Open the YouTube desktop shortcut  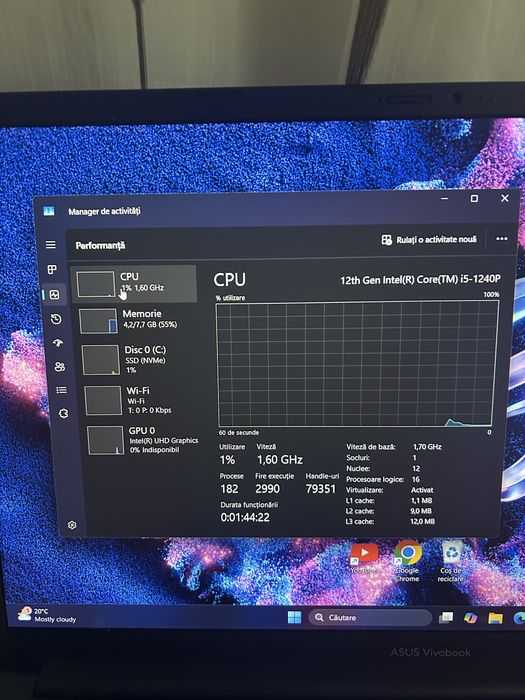(x=364, y=558)
